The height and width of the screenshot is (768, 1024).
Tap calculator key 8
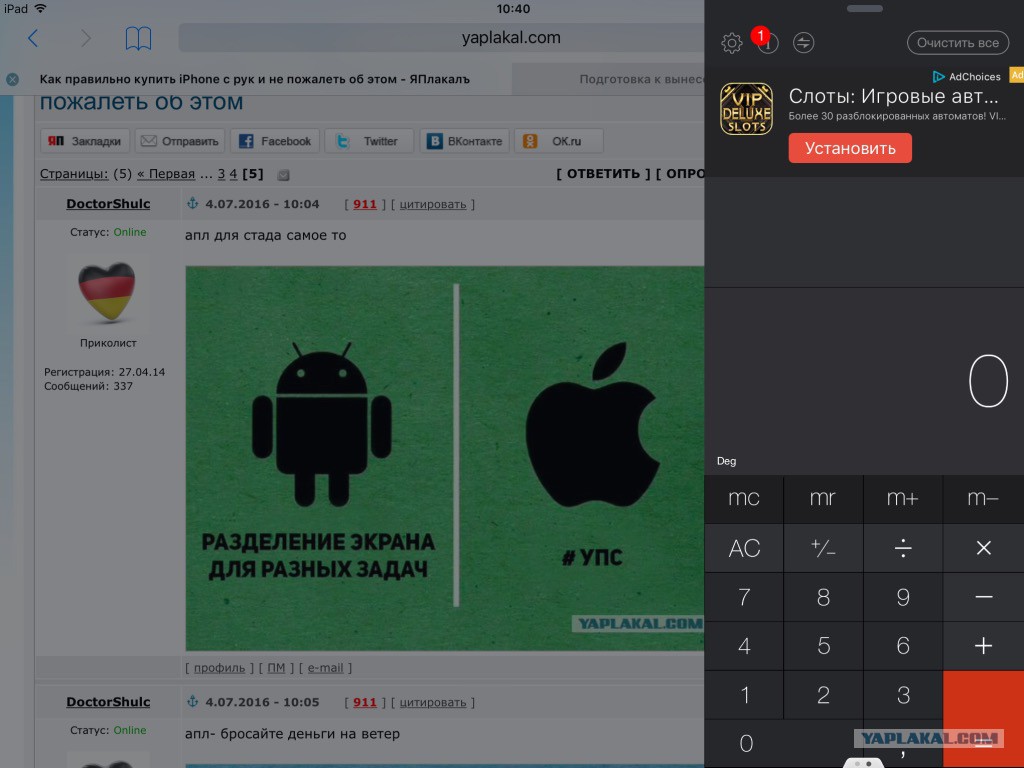[824, 598]
